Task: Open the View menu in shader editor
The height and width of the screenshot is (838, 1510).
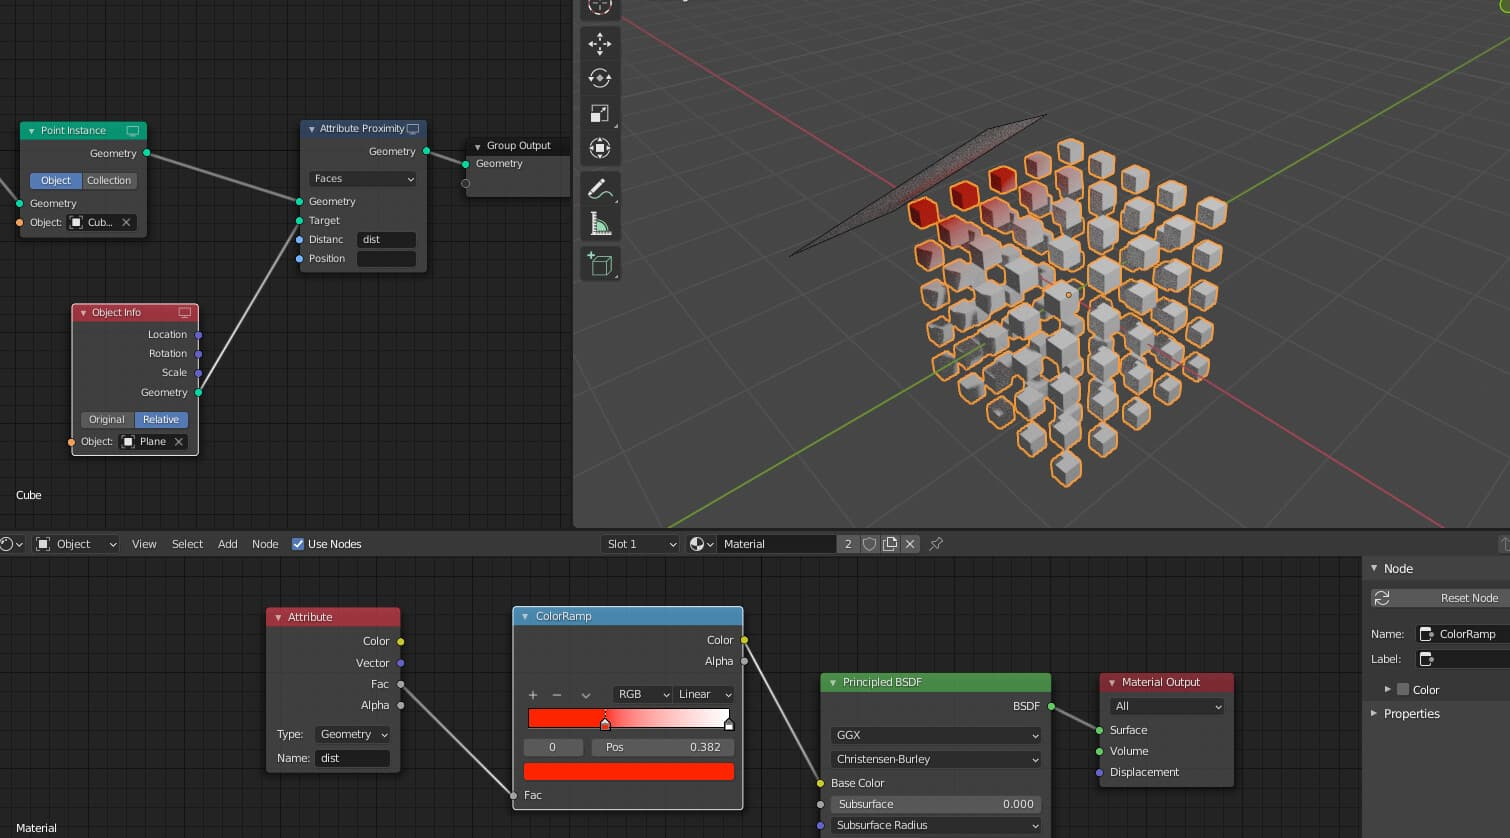Action: click(144, 544)
